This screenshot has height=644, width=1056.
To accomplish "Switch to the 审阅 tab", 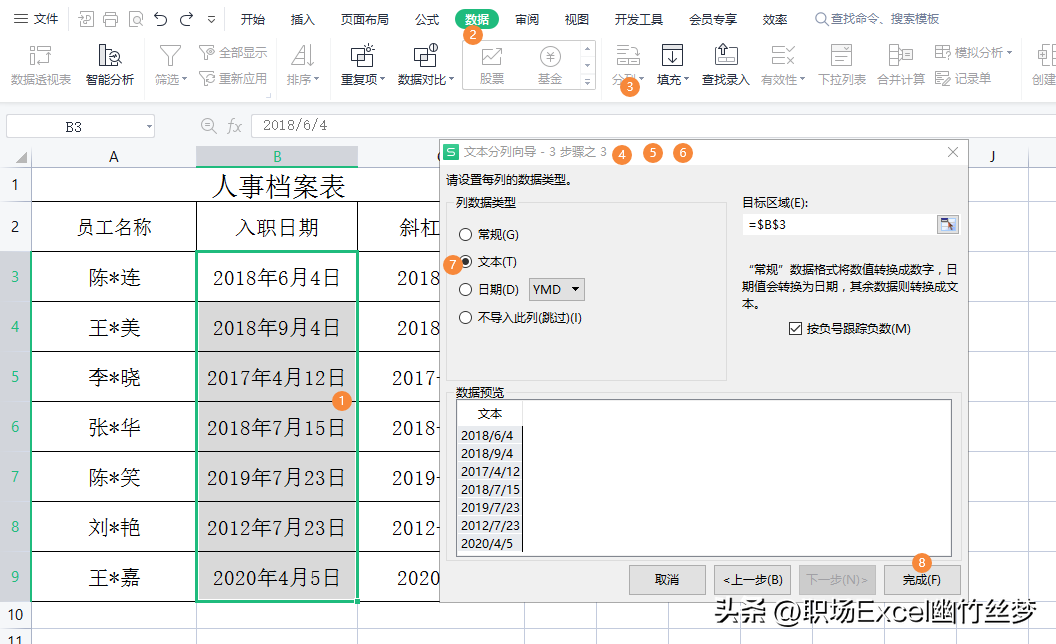I will [527, 20].
